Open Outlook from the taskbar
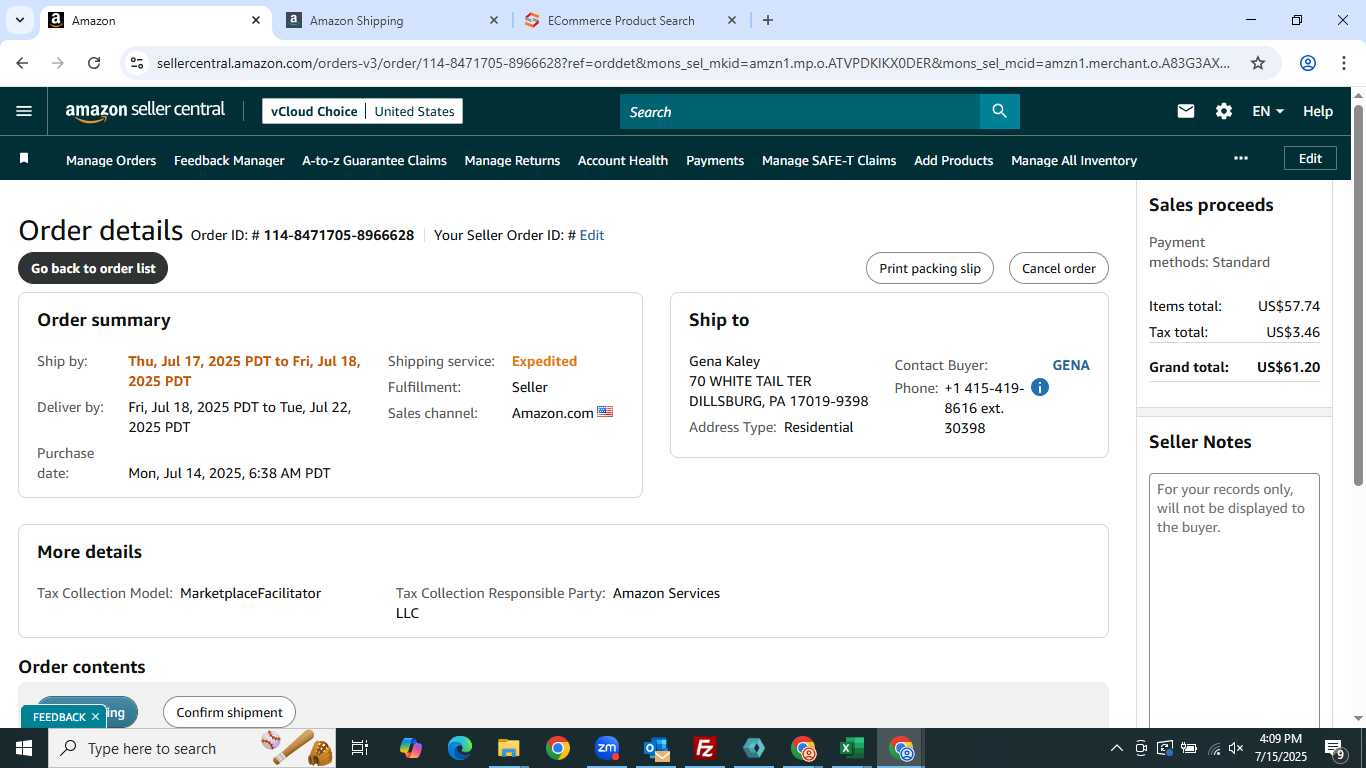 [x=656, y=748]
